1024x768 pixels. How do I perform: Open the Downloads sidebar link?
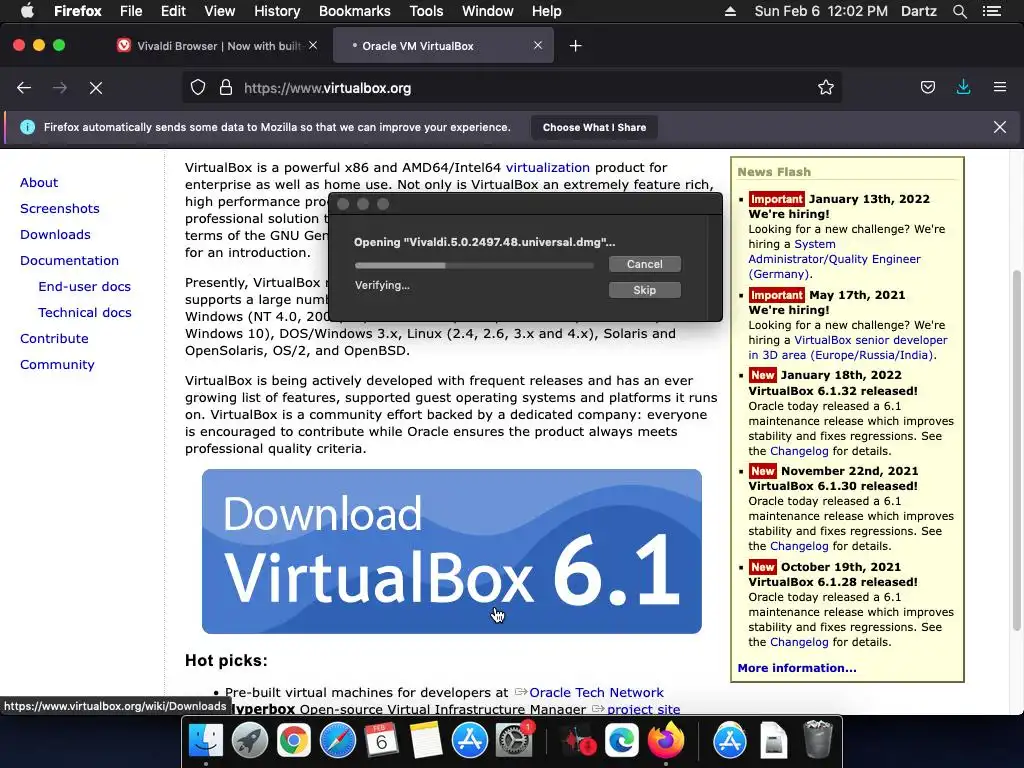[55, 234]
